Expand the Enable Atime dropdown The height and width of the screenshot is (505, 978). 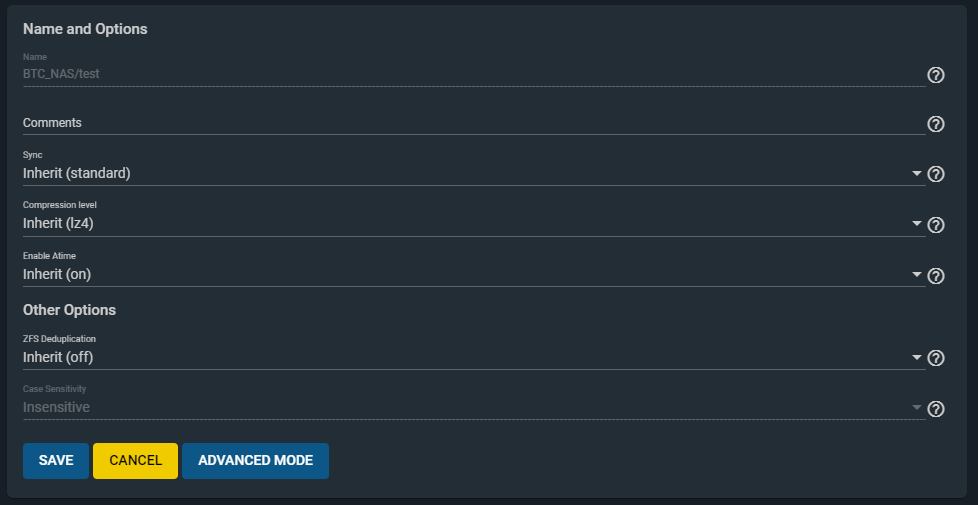(x=917, y=275)
